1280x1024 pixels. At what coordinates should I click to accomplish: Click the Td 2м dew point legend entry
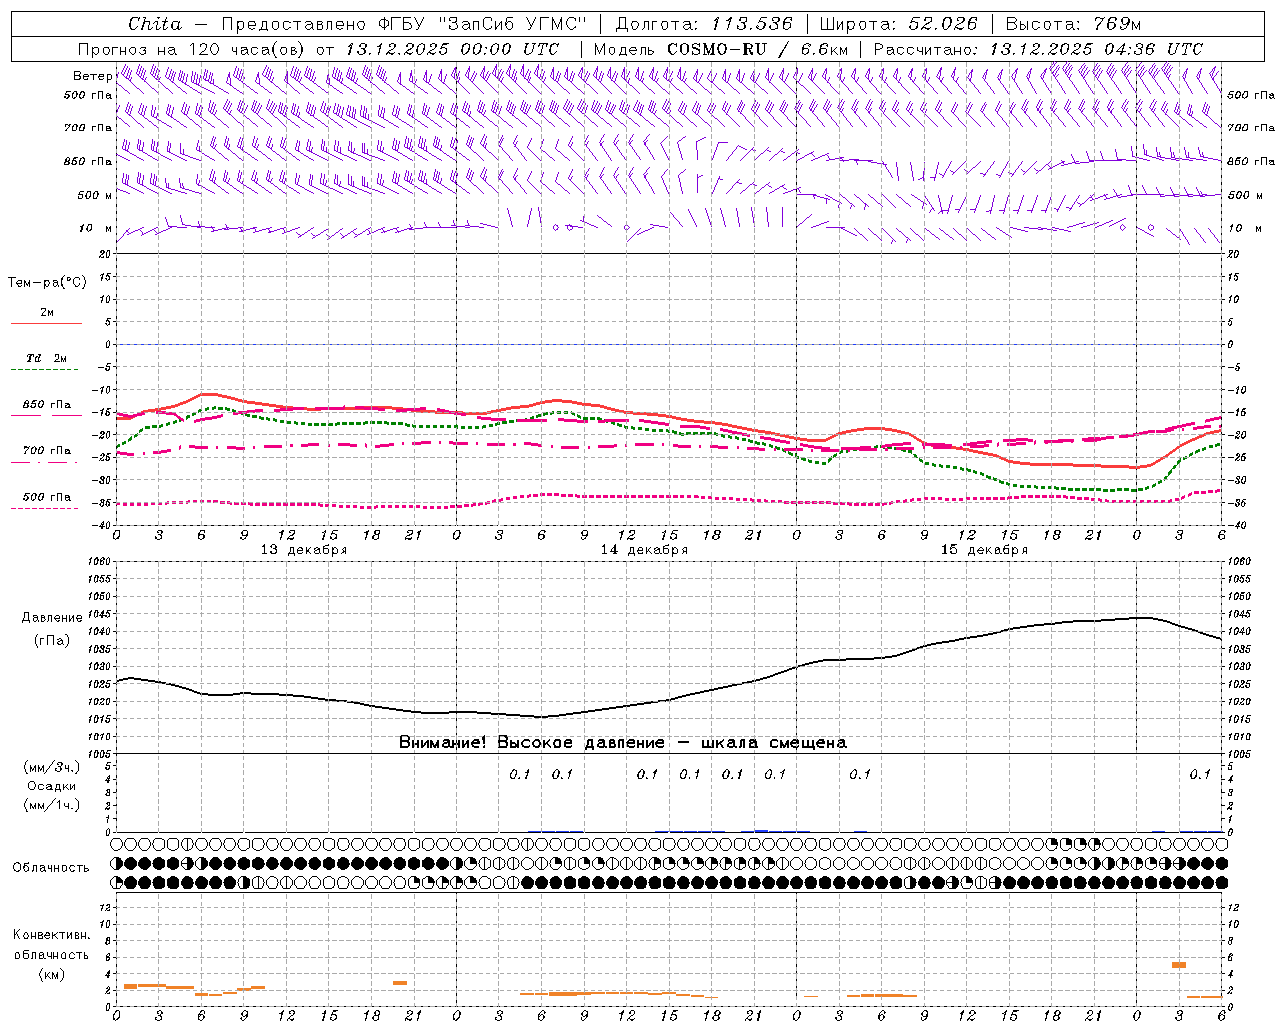(46, 357)
